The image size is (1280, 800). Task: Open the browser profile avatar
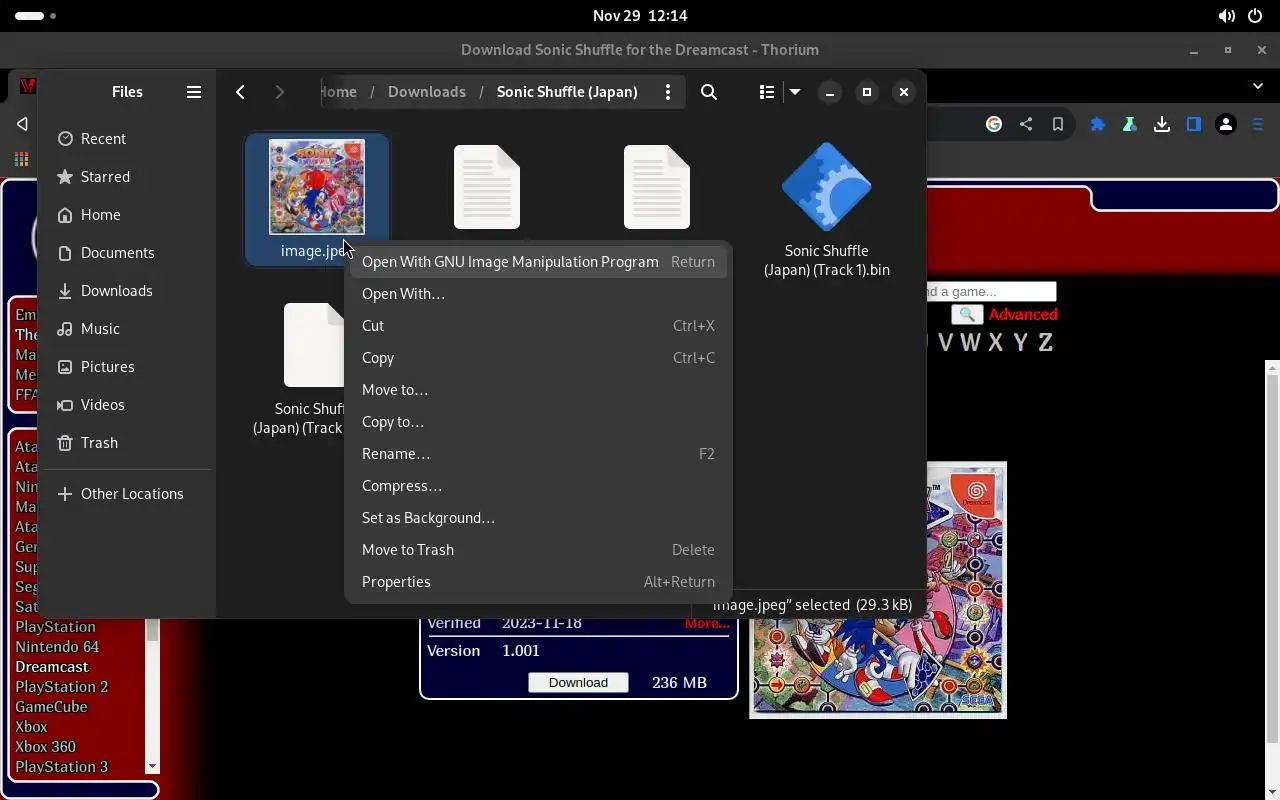pos(1226,124)
